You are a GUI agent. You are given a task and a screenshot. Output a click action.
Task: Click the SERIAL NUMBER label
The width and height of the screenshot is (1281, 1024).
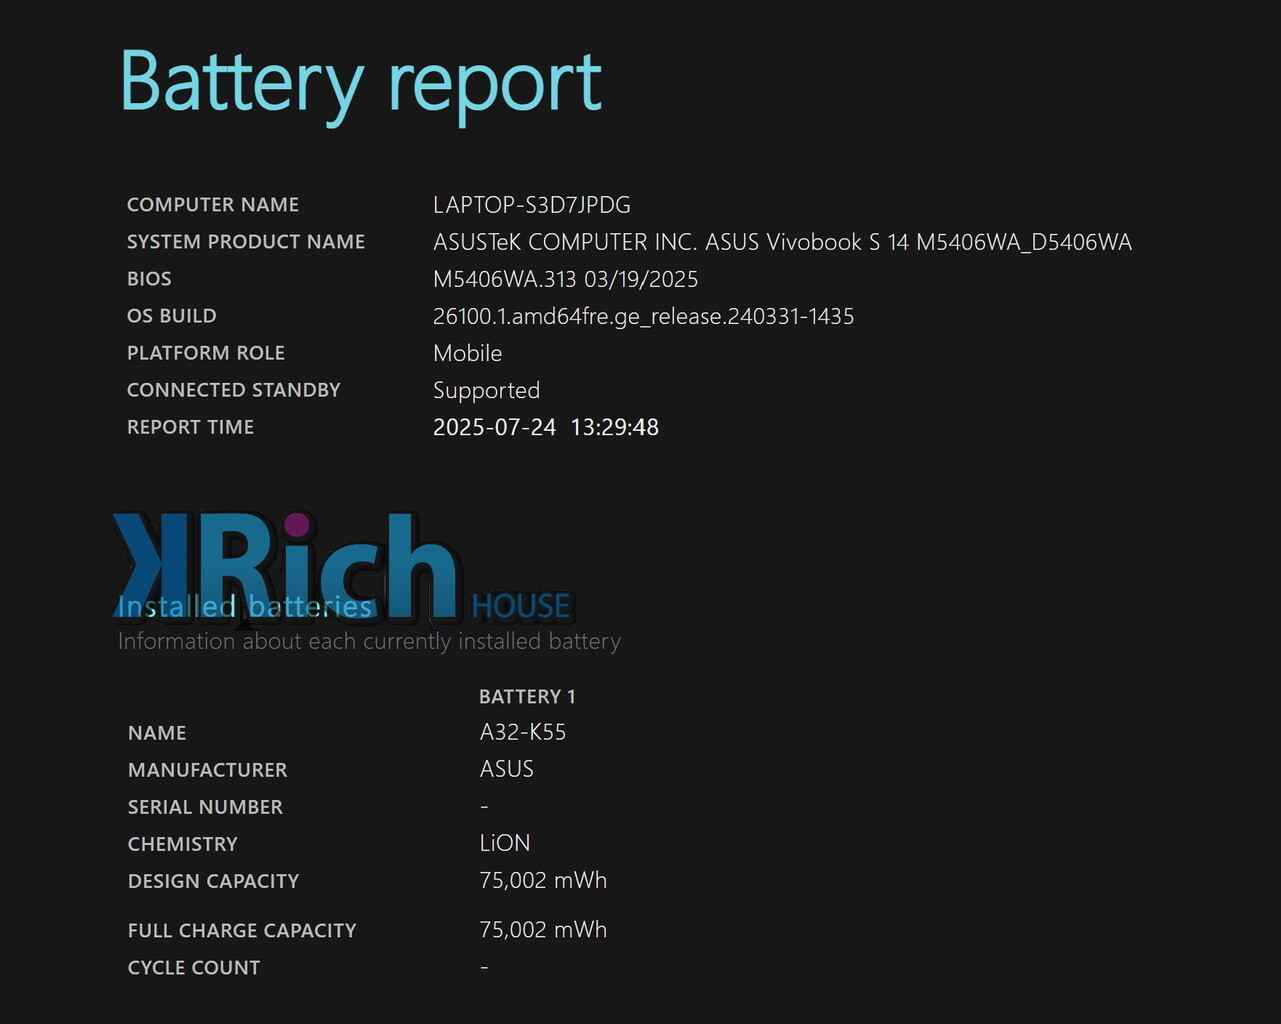[205, 807]
